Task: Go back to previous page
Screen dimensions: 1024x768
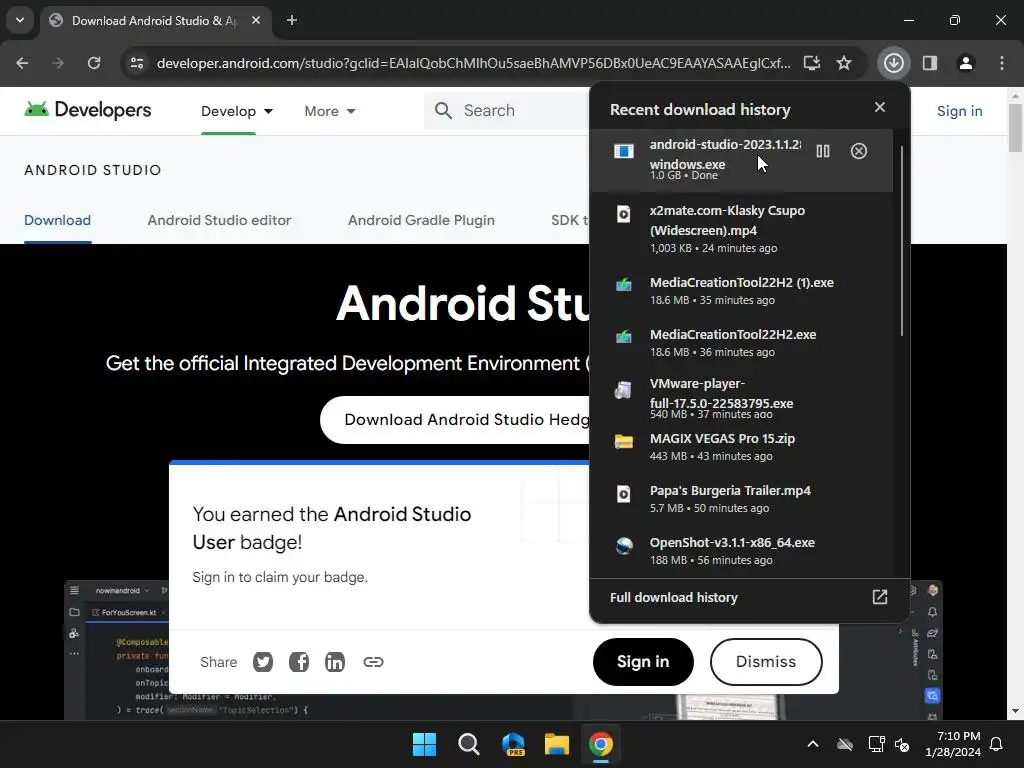Action: click(22, 63)
